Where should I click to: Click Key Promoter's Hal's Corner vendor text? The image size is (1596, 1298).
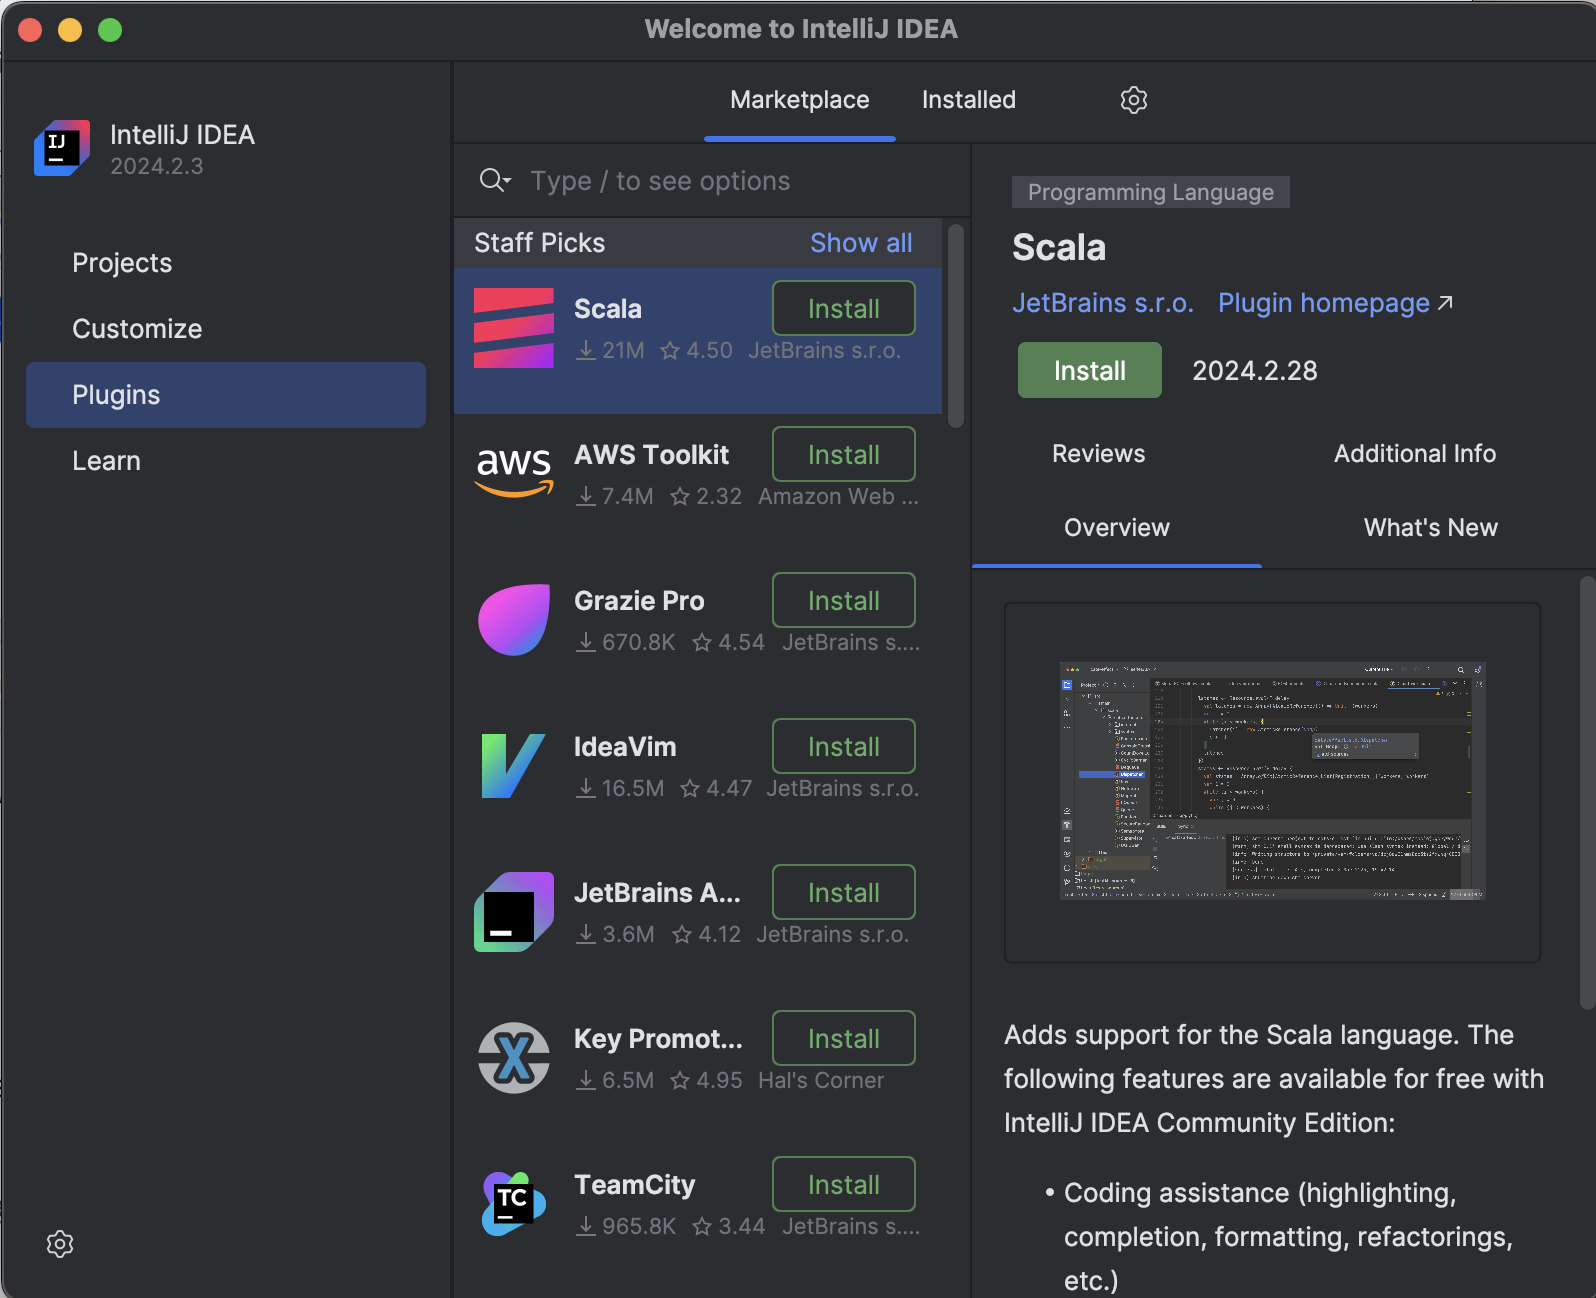821,1081
